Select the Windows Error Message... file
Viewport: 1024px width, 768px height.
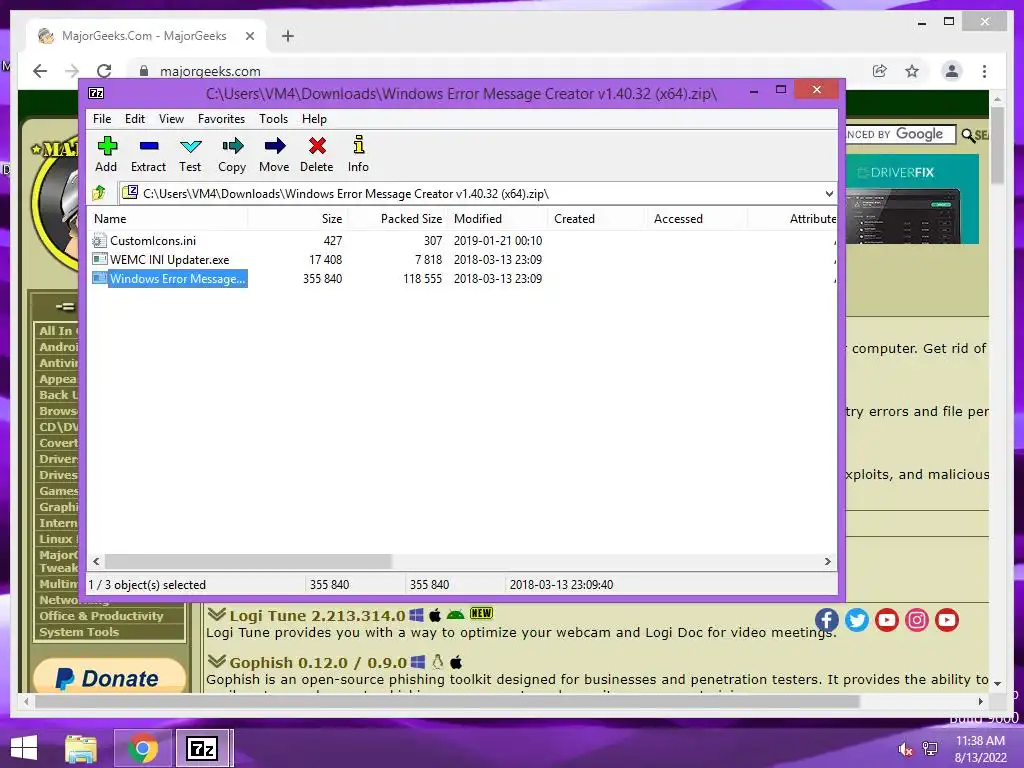(178, 279)
